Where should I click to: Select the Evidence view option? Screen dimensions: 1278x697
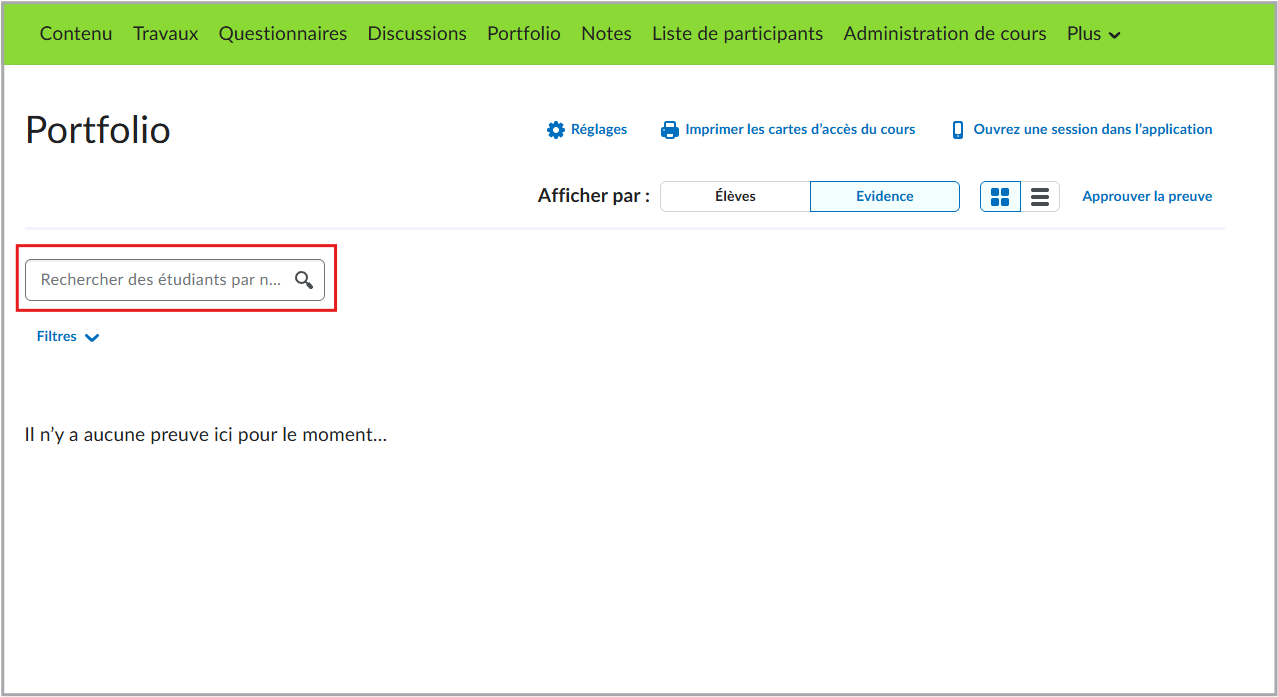885,197
